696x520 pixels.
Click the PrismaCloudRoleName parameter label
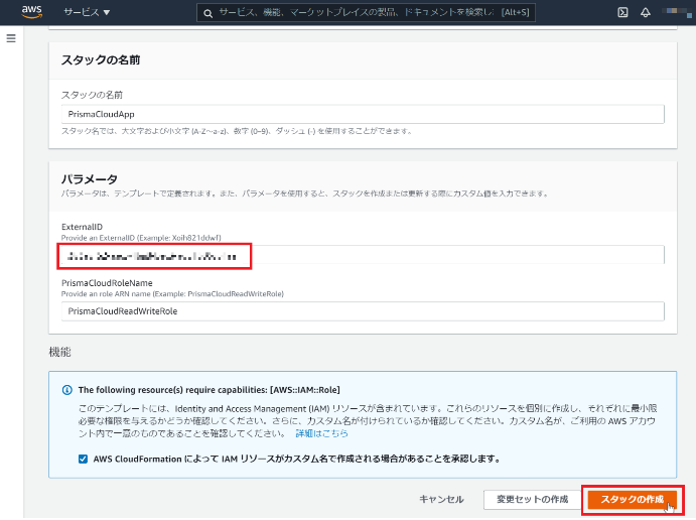(107, 283)
